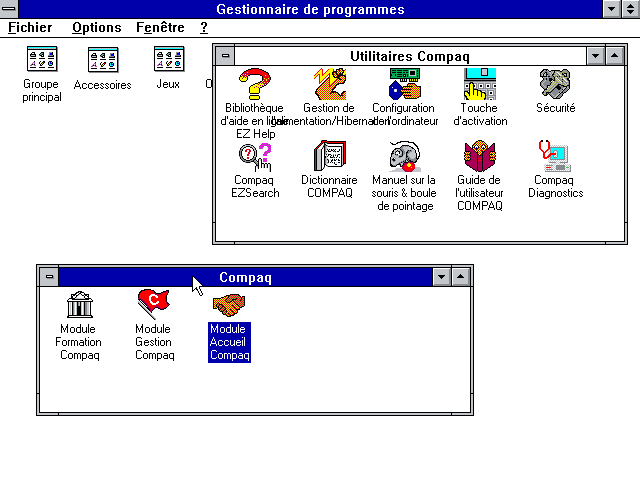Select the Groupe principal program group
Screen dimensions: 640x480
coord(41,60)
